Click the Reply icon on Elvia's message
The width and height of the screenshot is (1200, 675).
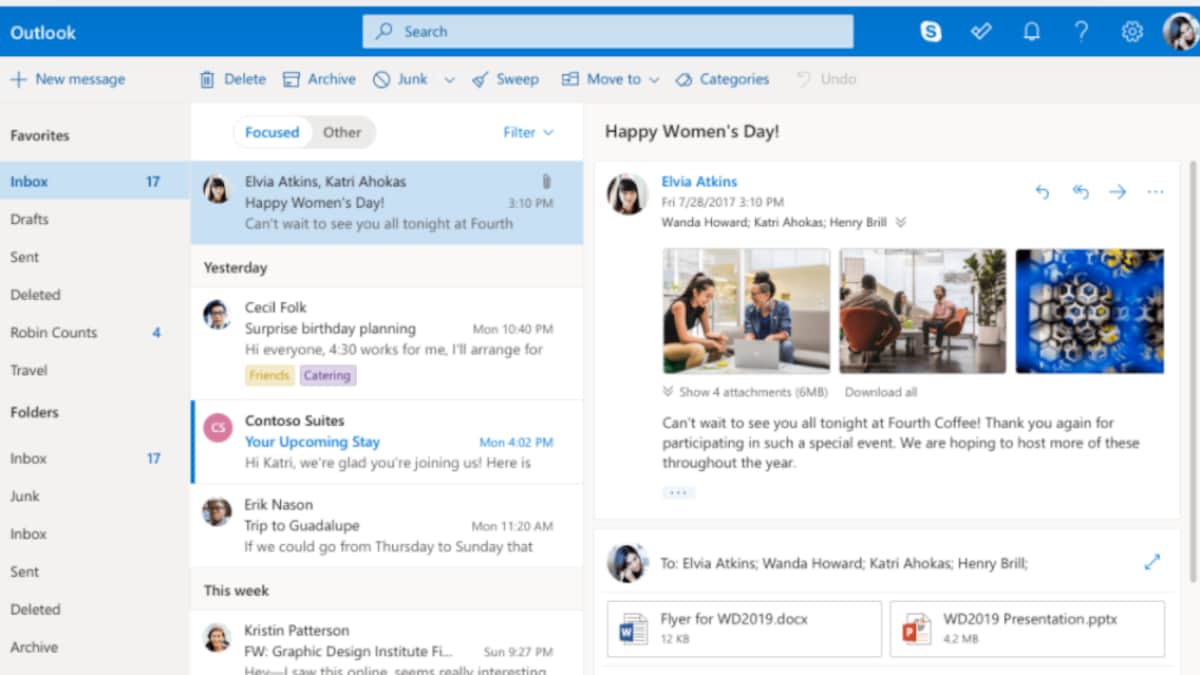click(x=1041, y=191)
